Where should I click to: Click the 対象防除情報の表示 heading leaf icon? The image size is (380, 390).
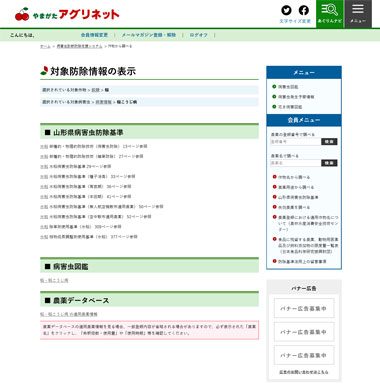click(x=44, y=71)
